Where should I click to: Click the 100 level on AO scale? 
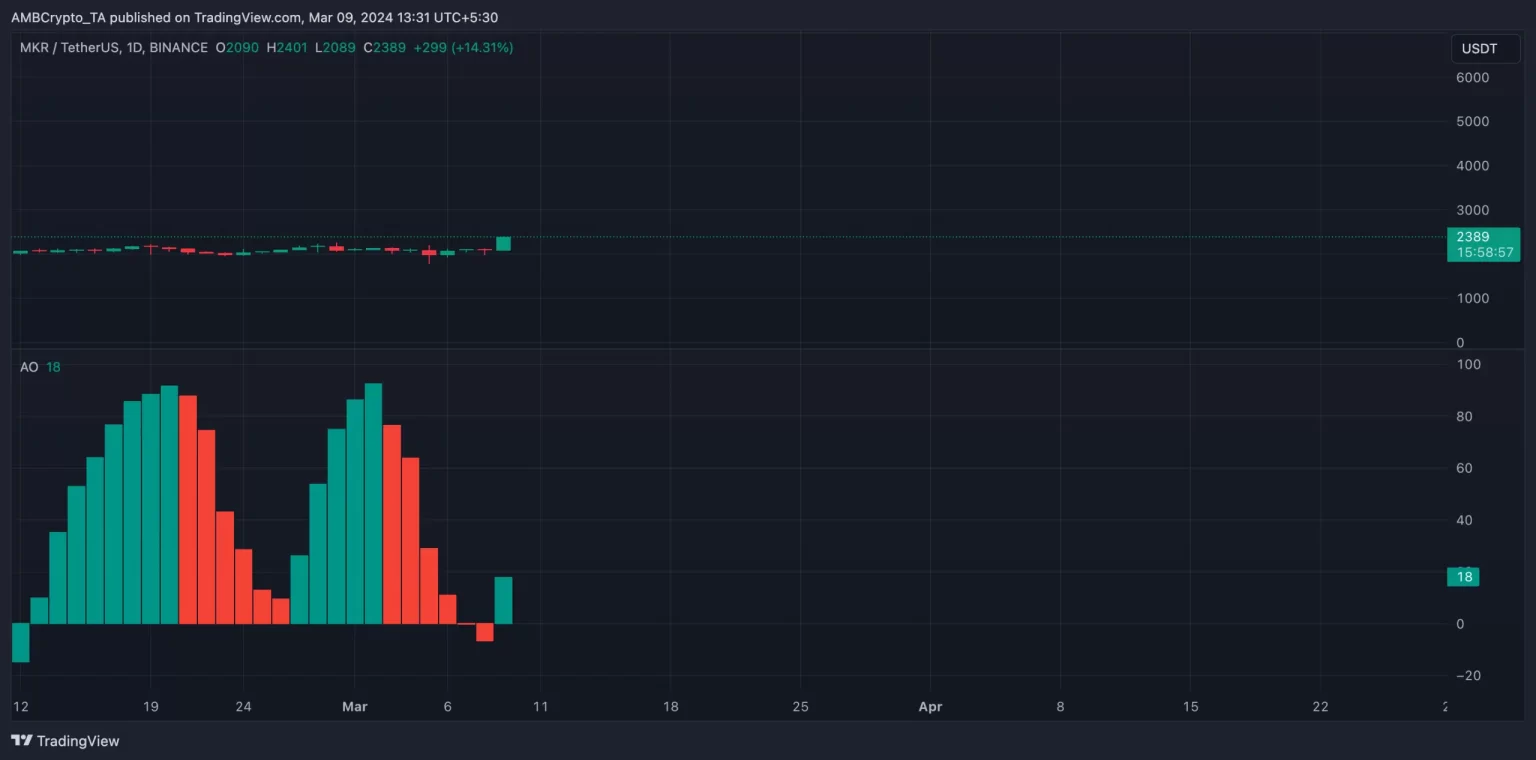coord(1469,364)
